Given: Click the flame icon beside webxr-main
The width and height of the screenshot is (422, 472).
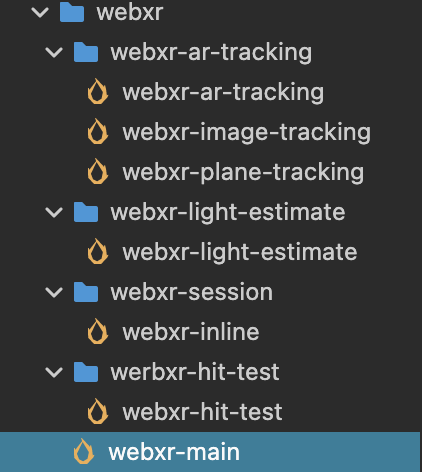Looking at the screenshot, I should [x=84, y=451].
